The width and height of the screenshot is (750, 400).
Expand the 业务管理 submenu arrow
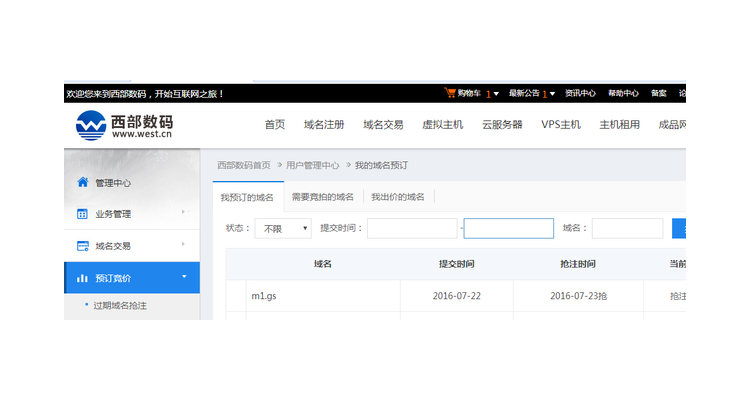[184, 211]
